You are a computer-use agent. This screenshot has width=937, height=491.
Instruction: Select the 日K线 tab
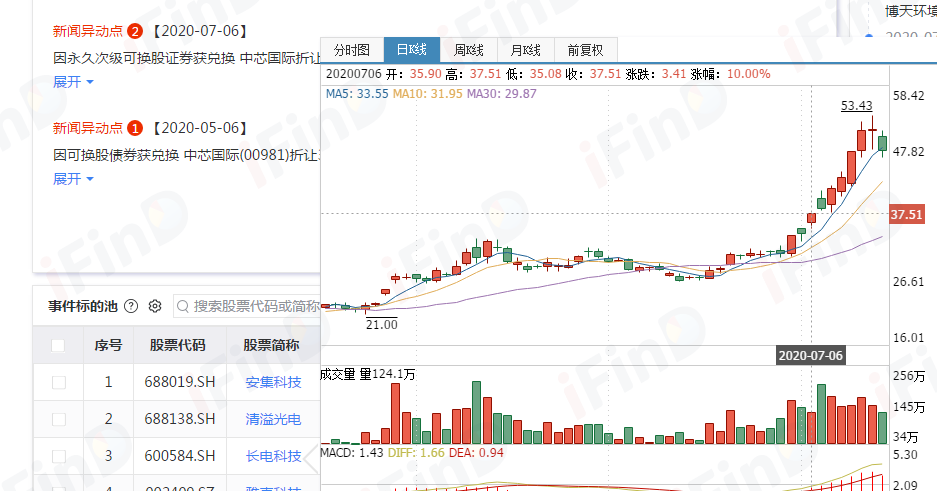click(x=412, y=50)
